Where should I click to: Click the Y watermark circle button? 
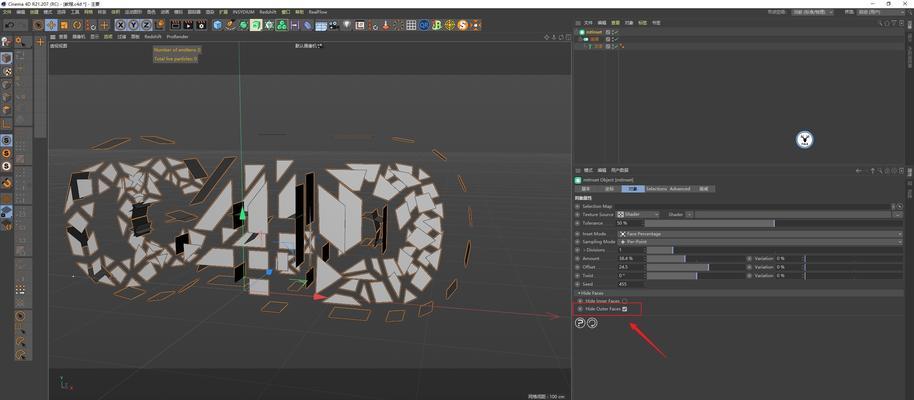coord(805,139)
